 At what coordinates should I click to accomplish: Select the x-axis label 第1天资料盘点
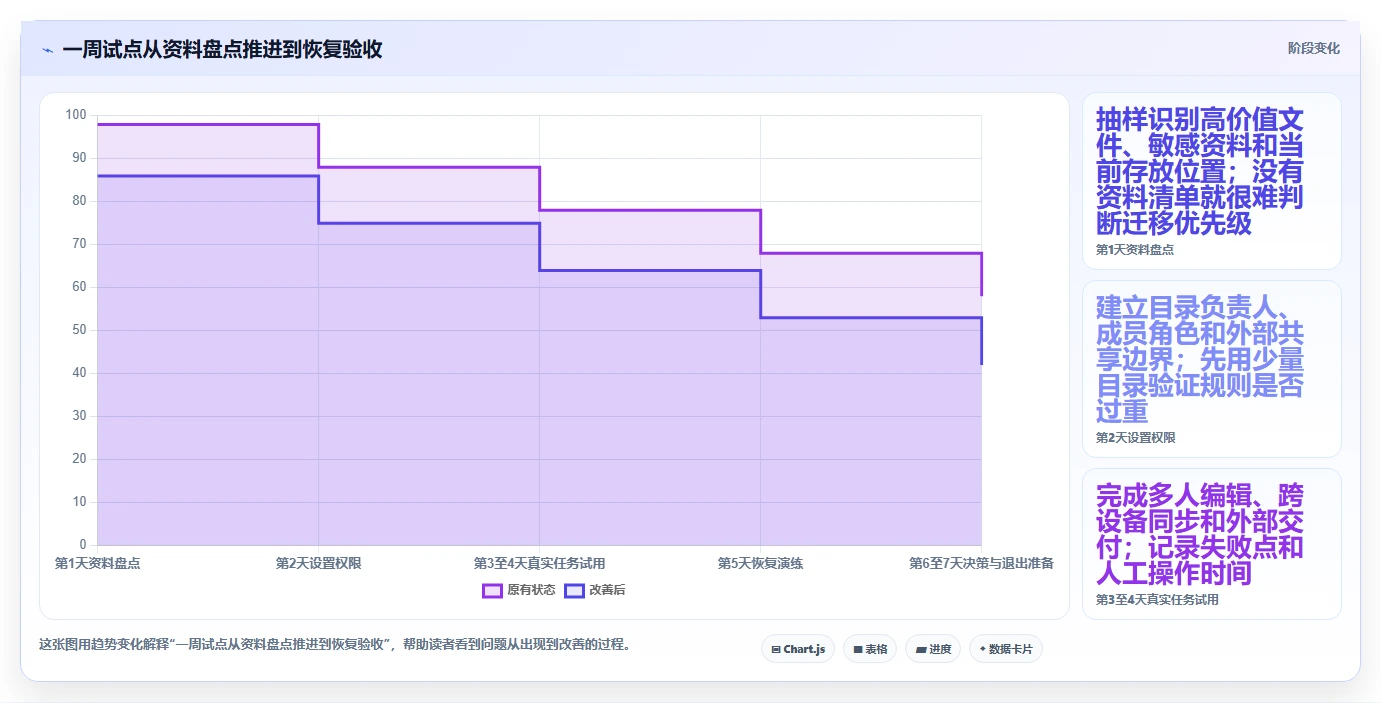click(97, 563)
